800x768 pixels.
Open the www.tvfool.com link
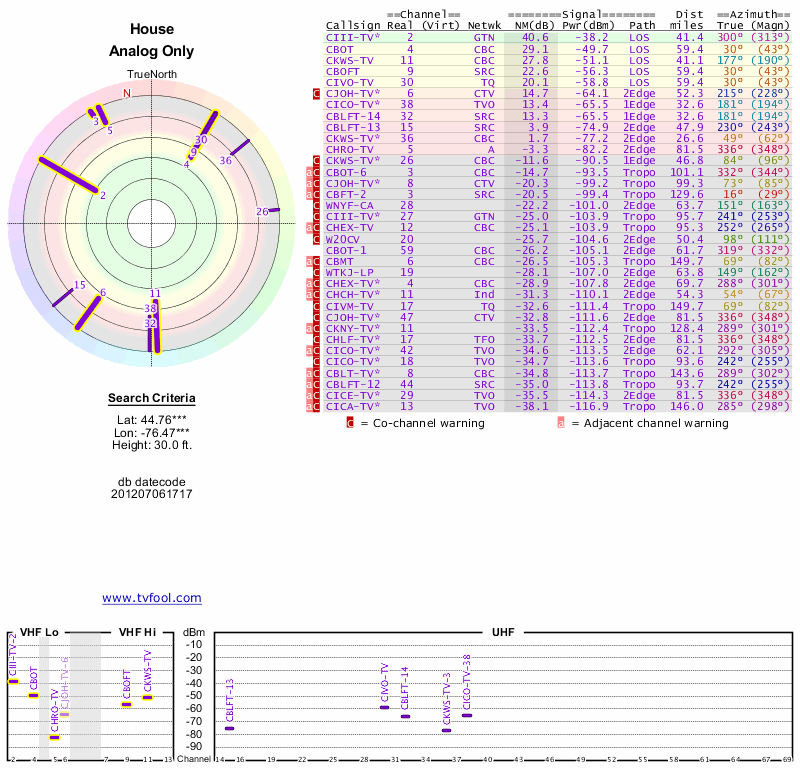[x=151, y=598]
